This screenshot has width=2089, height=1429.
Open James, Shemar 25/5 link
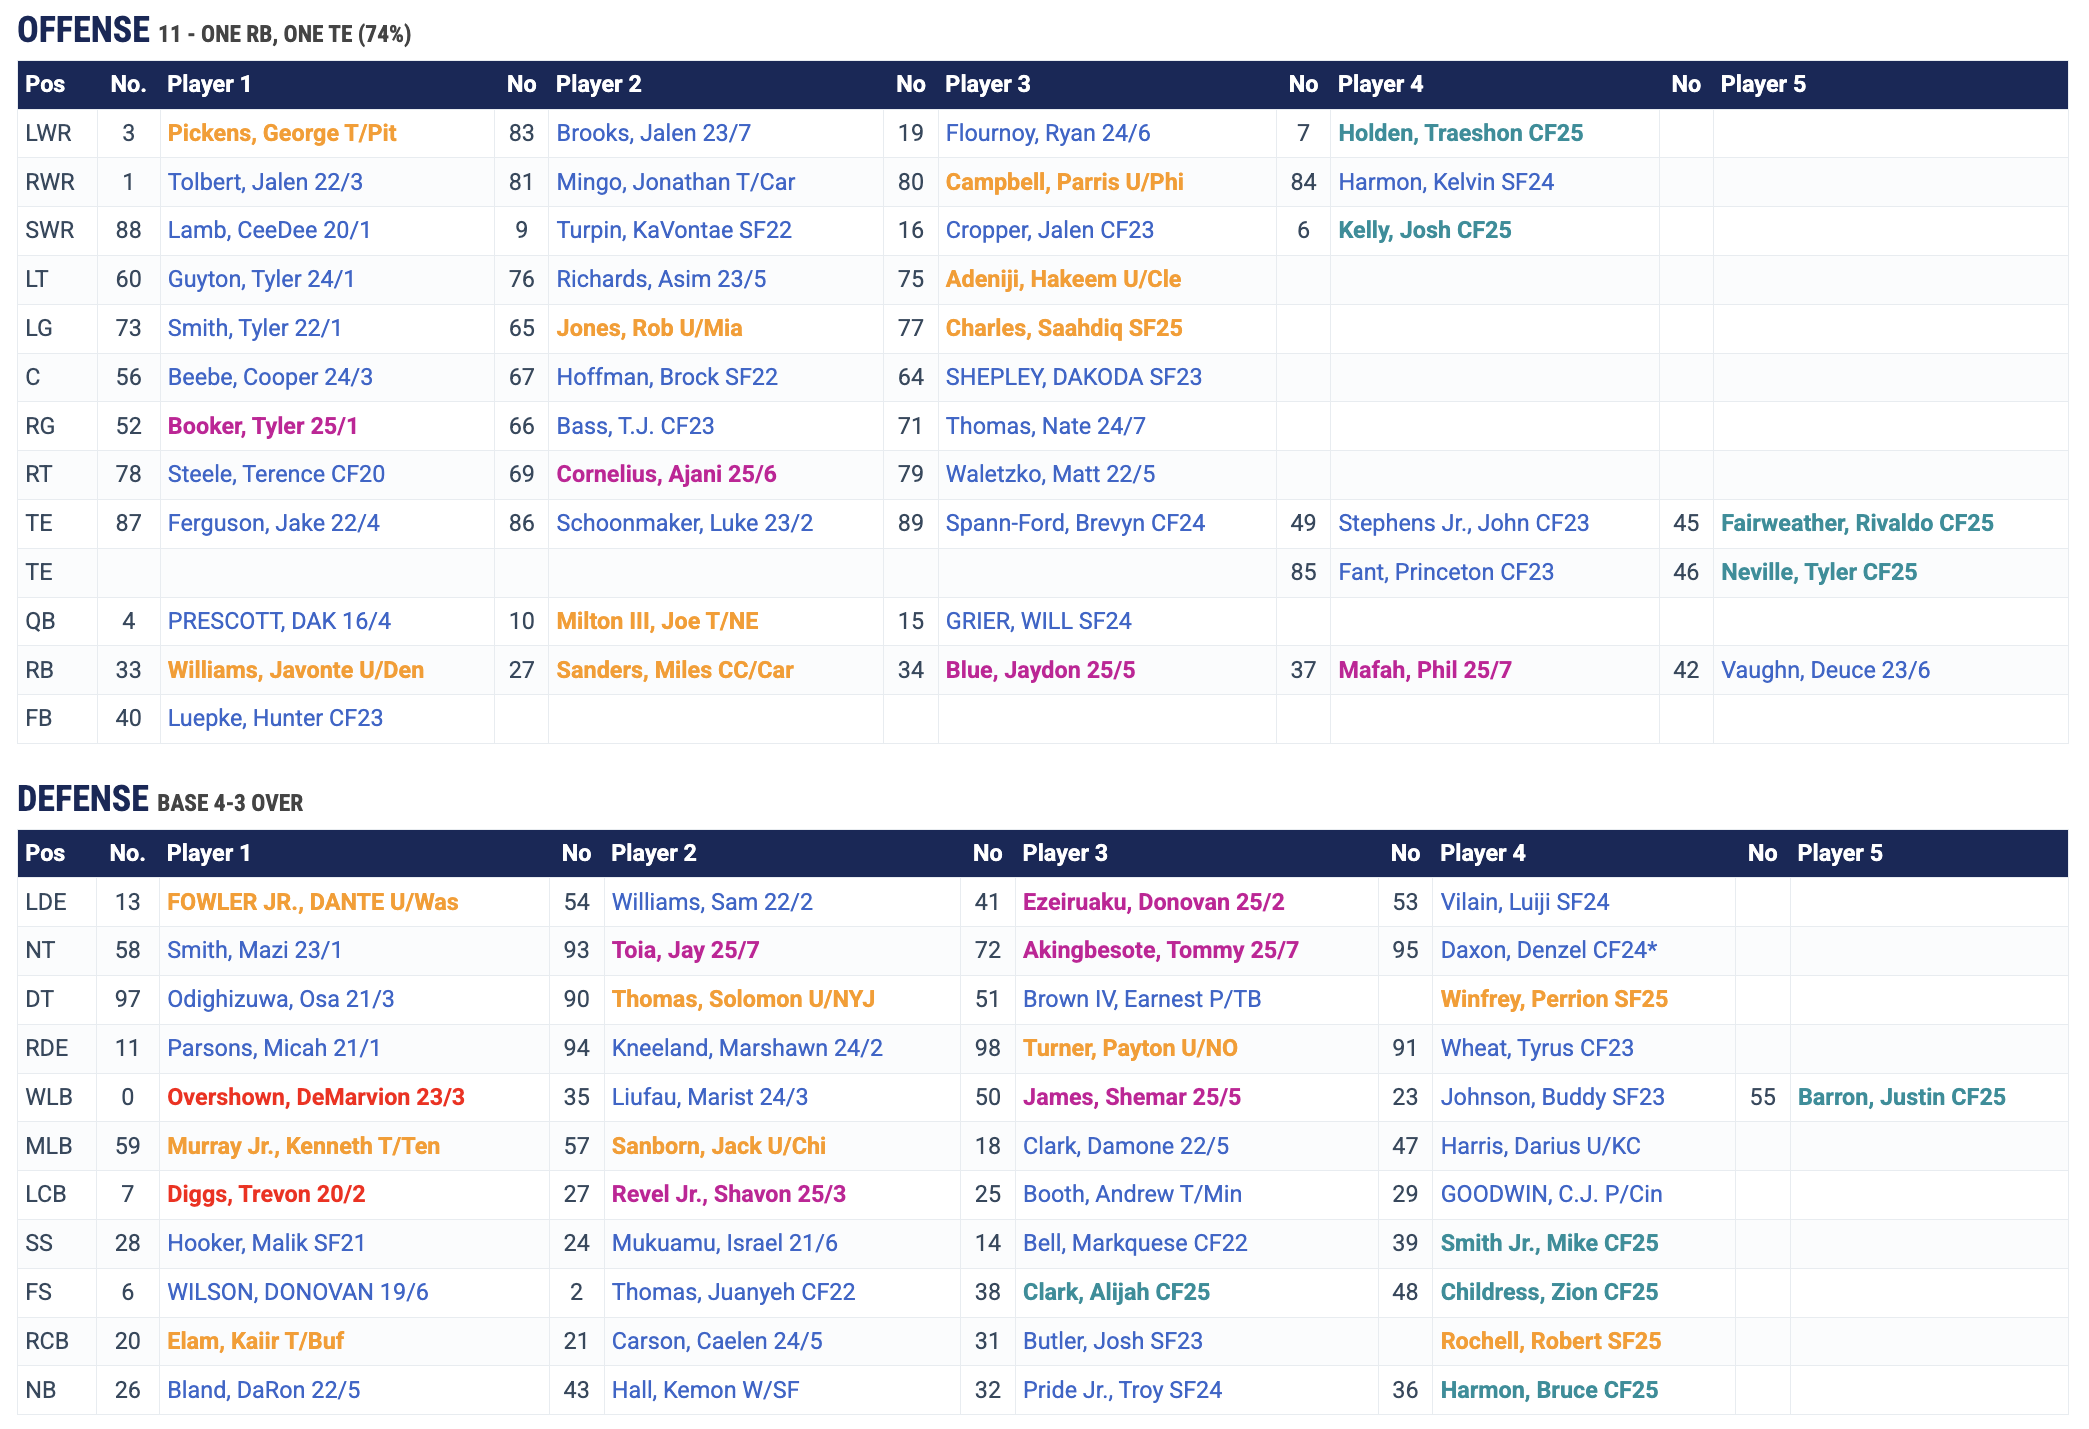[x=1132, y=1097]
